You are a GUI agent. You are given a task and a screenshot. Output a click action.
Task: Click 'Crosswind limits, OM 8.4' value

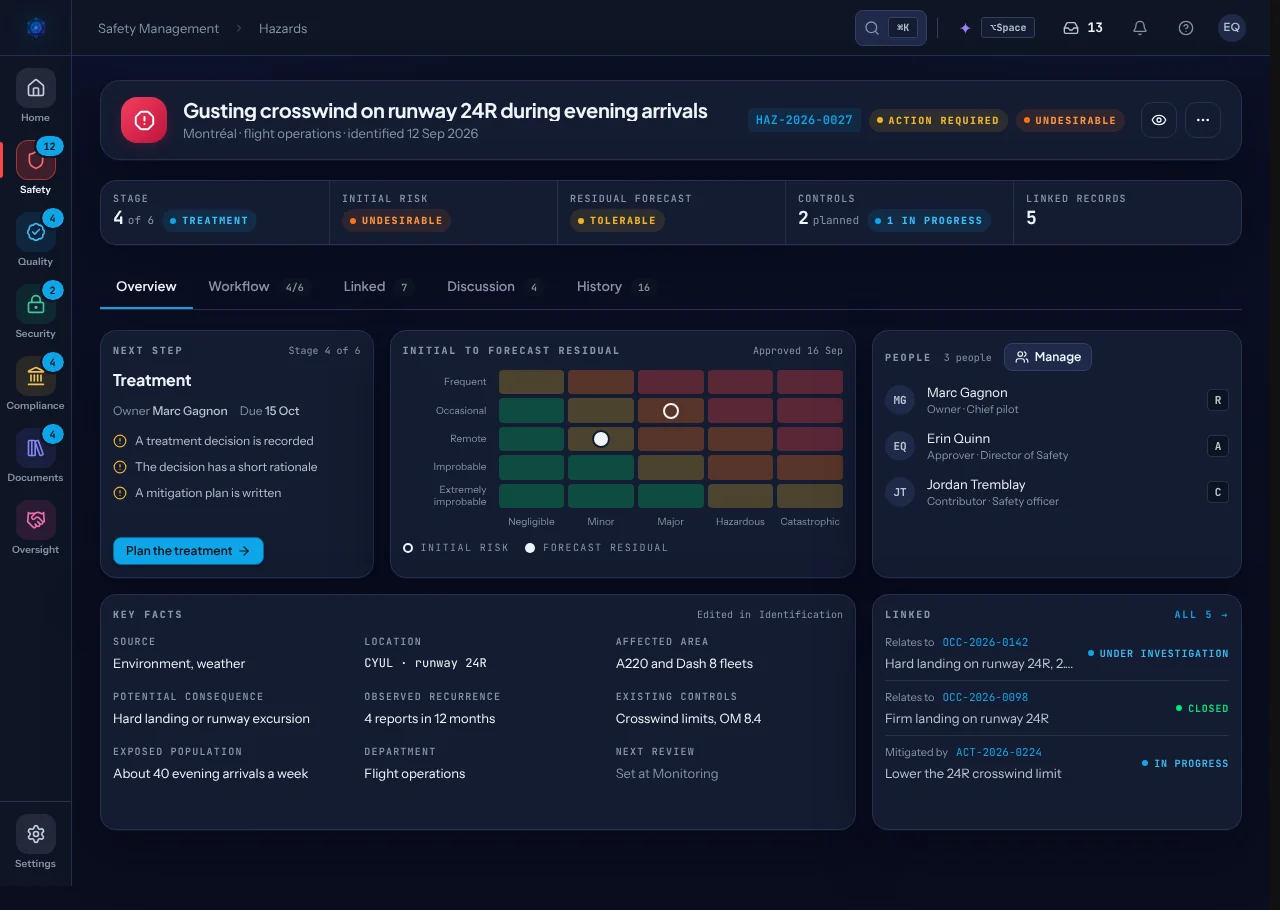689,719
